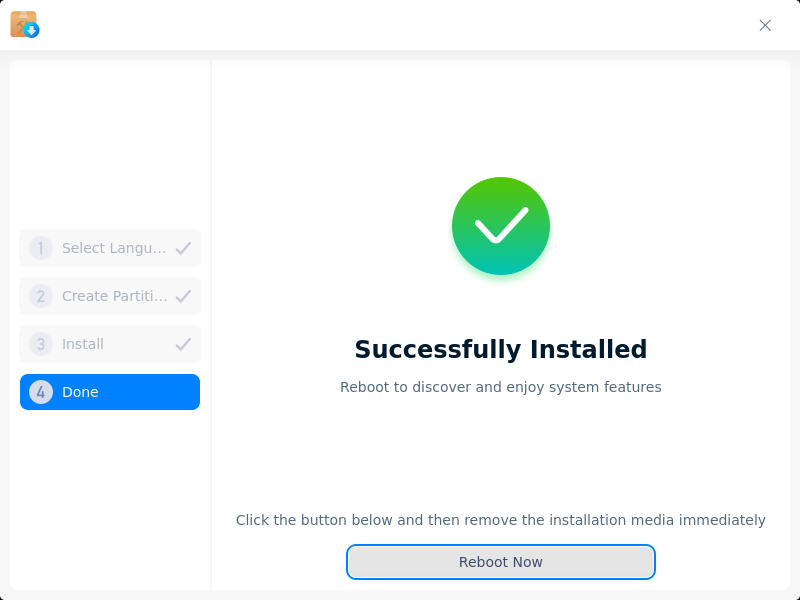
Task: Select the Done step
Action: tap(110, 392)
